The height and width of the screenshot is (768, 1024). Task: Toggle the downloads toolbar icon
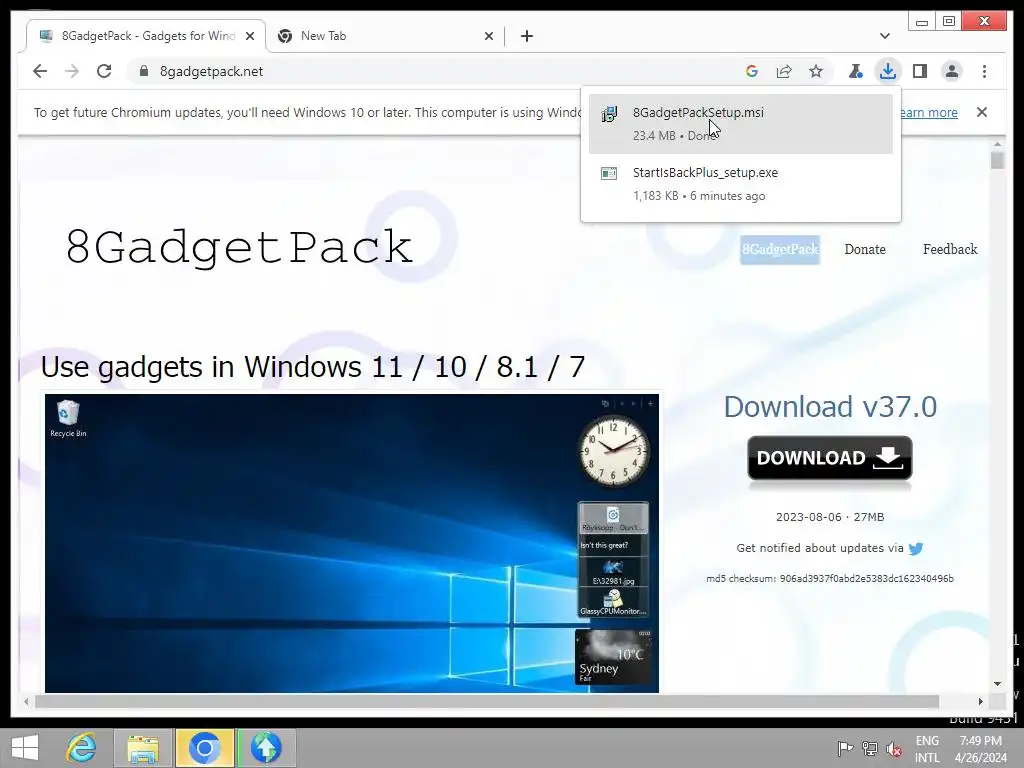click(x=888, y=71)
